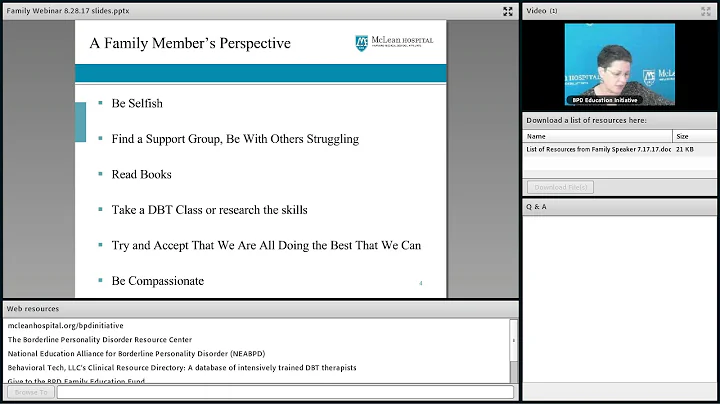Screen dimensions: 720x404
Task: Select Give to BPD Family Education Fund
Action: (x=76, y=381)
